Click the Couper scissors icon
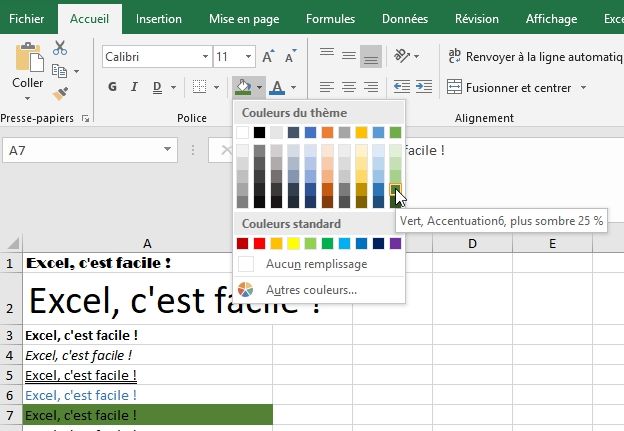This screenshot has height=431, width=624. pyautogui.click(x=60, y=48)
